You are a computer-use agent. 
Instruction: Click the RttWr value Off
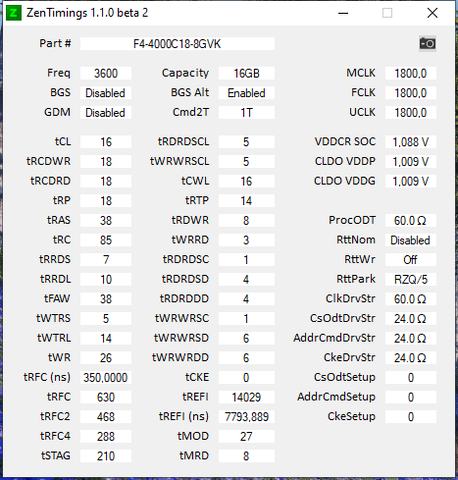tap(411, 260)
